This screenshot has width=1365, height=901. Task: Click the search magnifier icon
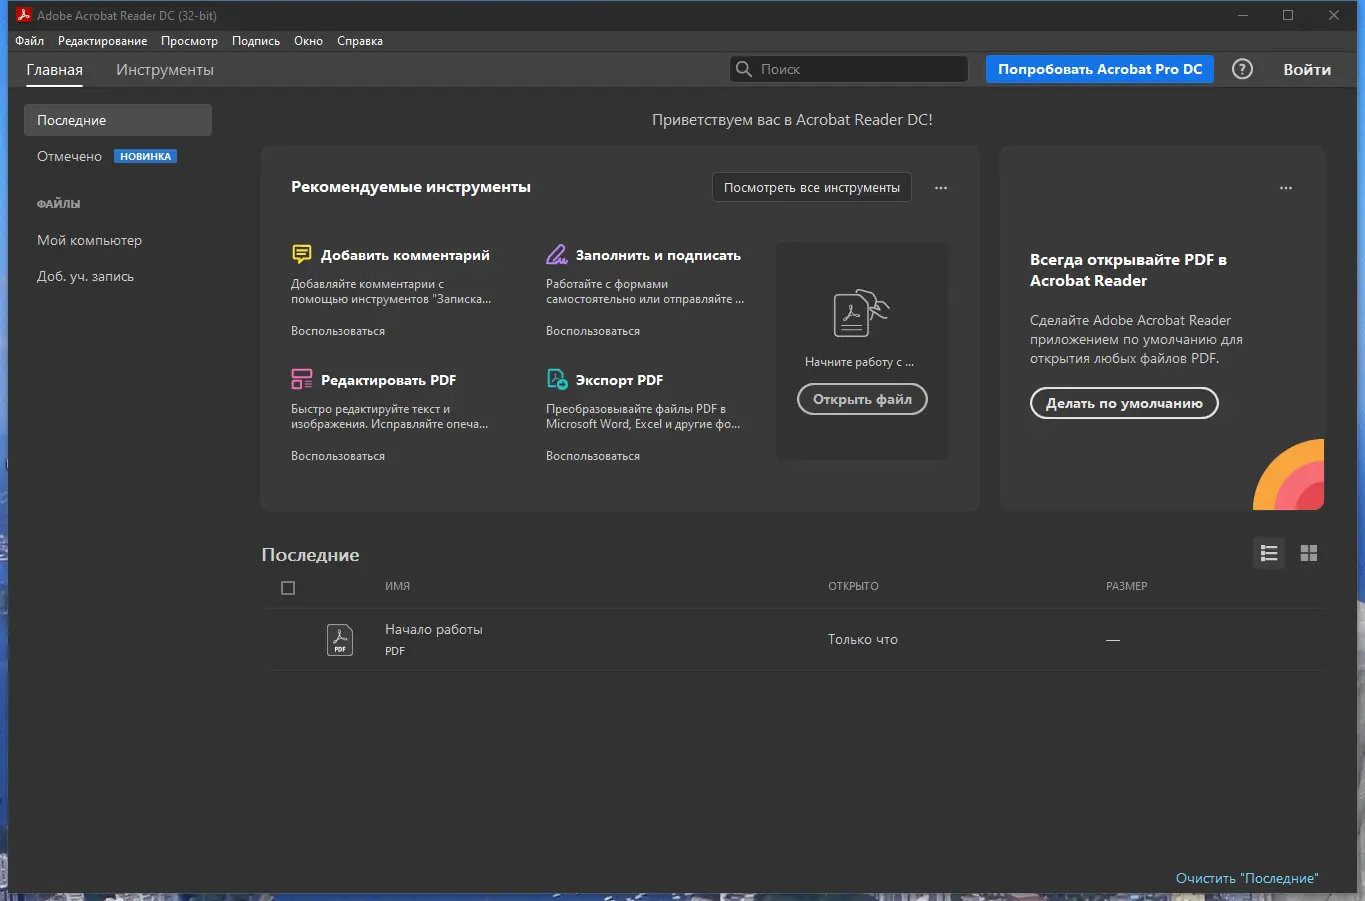[x=743, y=68]
